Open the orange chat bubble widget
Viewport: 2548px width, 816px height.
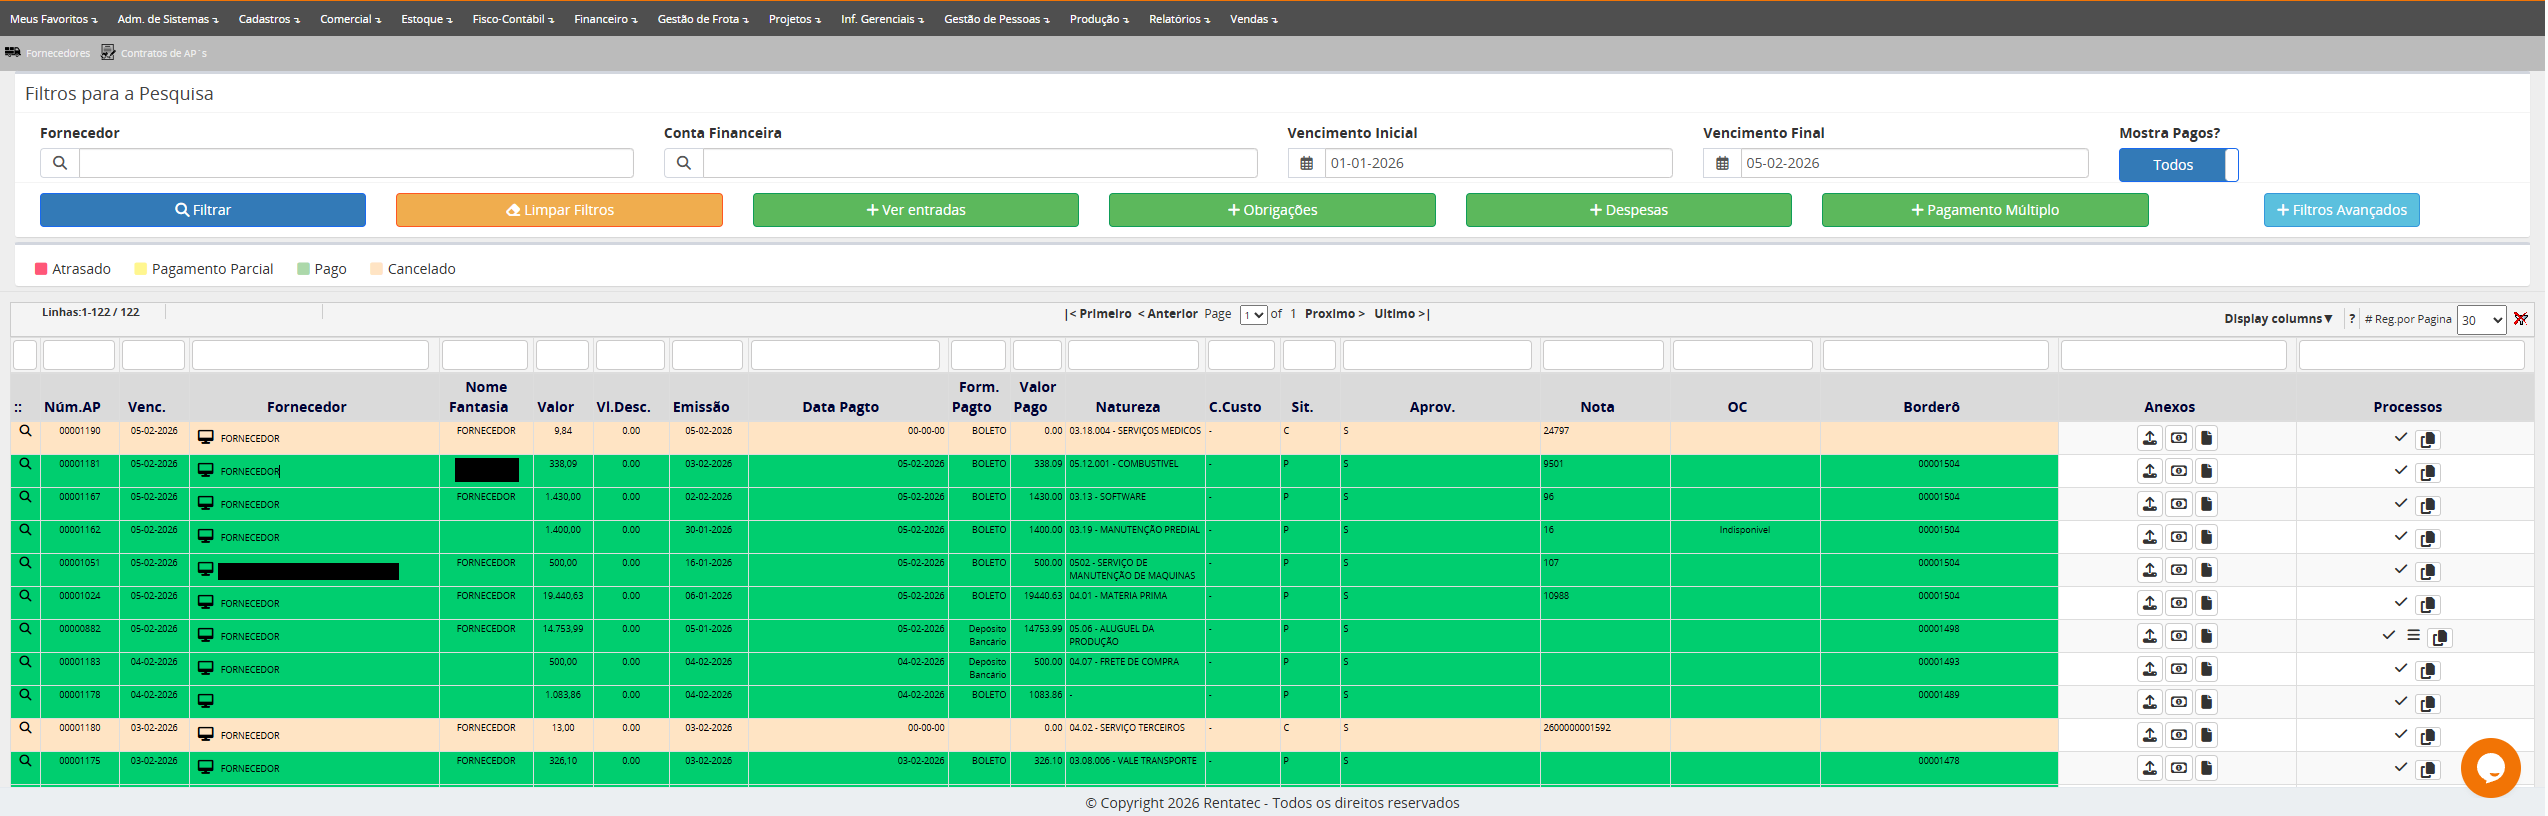pos(2489,767)
